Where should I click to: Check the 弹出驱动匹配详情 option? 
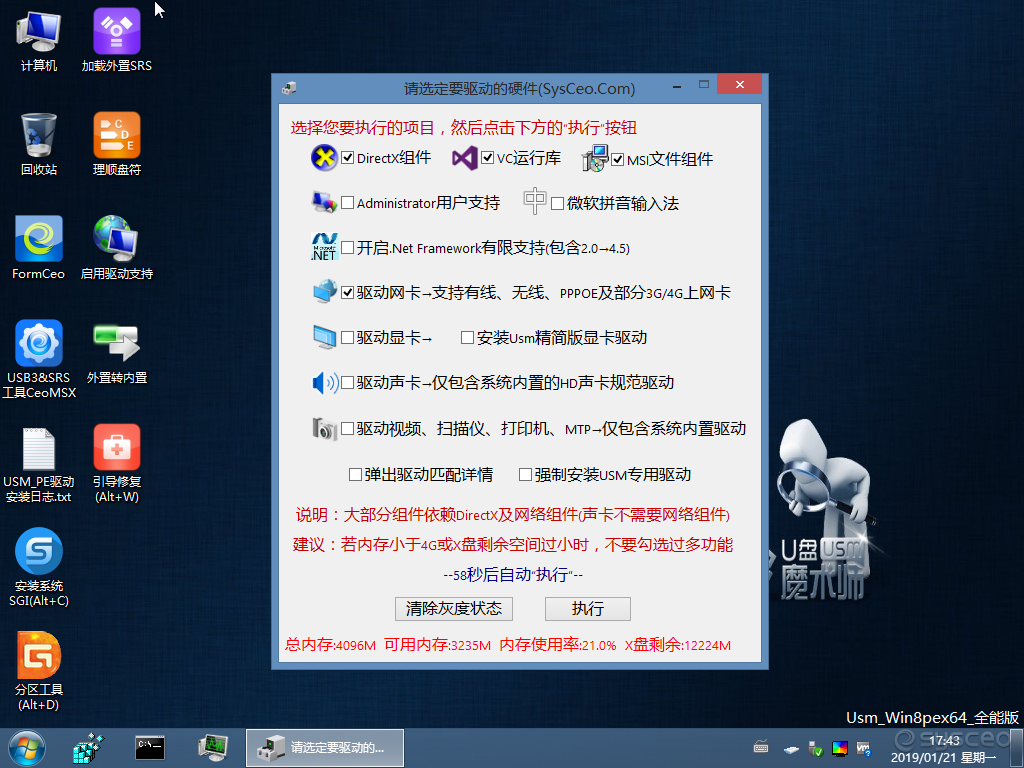pos(355,474)
